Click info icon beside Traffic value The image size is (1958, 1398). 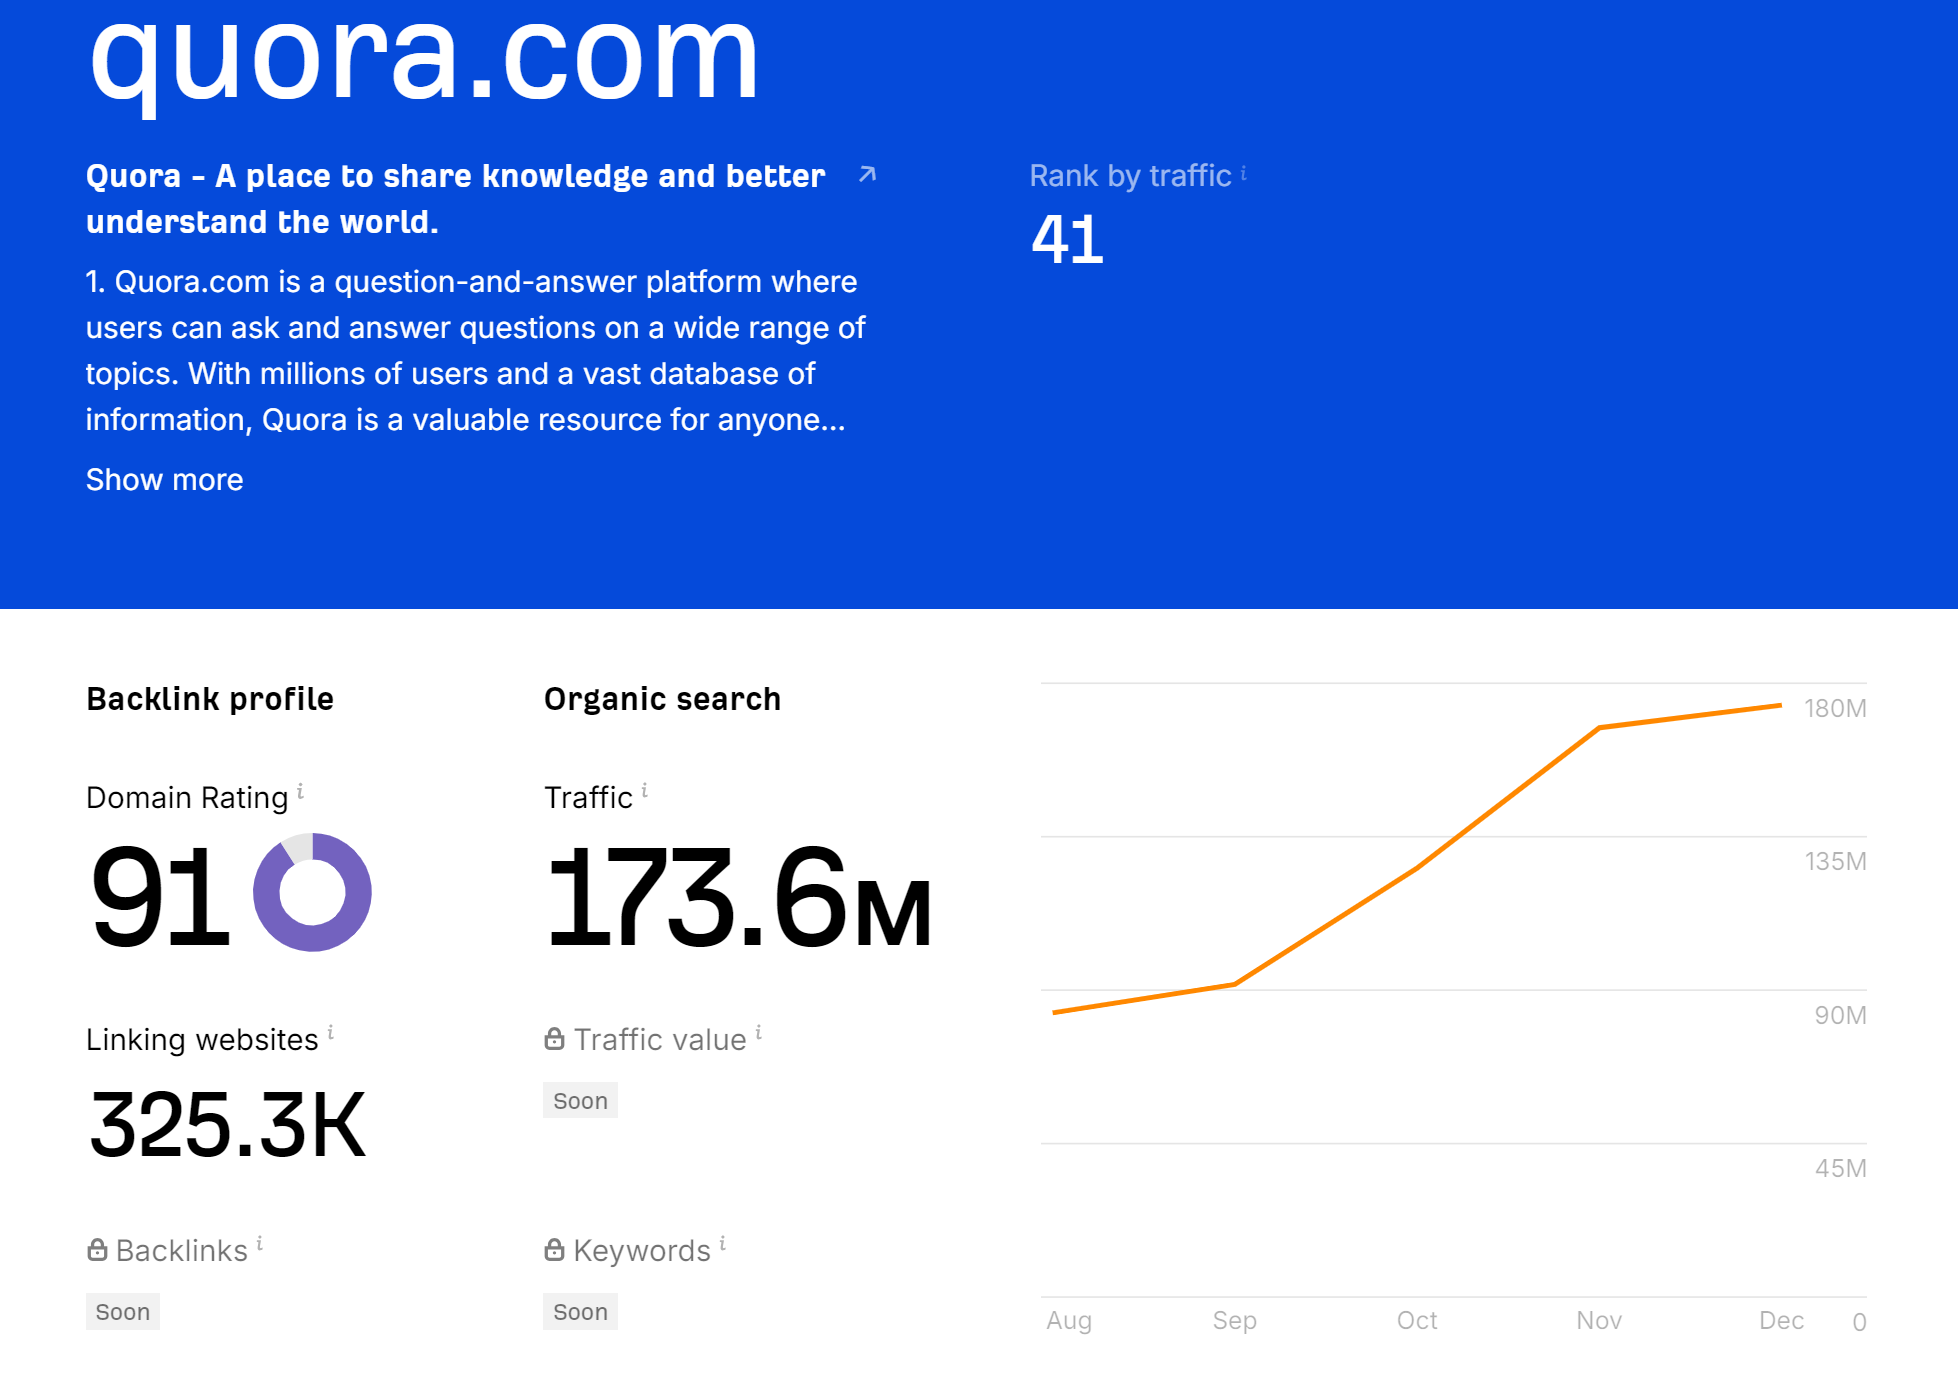(x=759, y=1033)
